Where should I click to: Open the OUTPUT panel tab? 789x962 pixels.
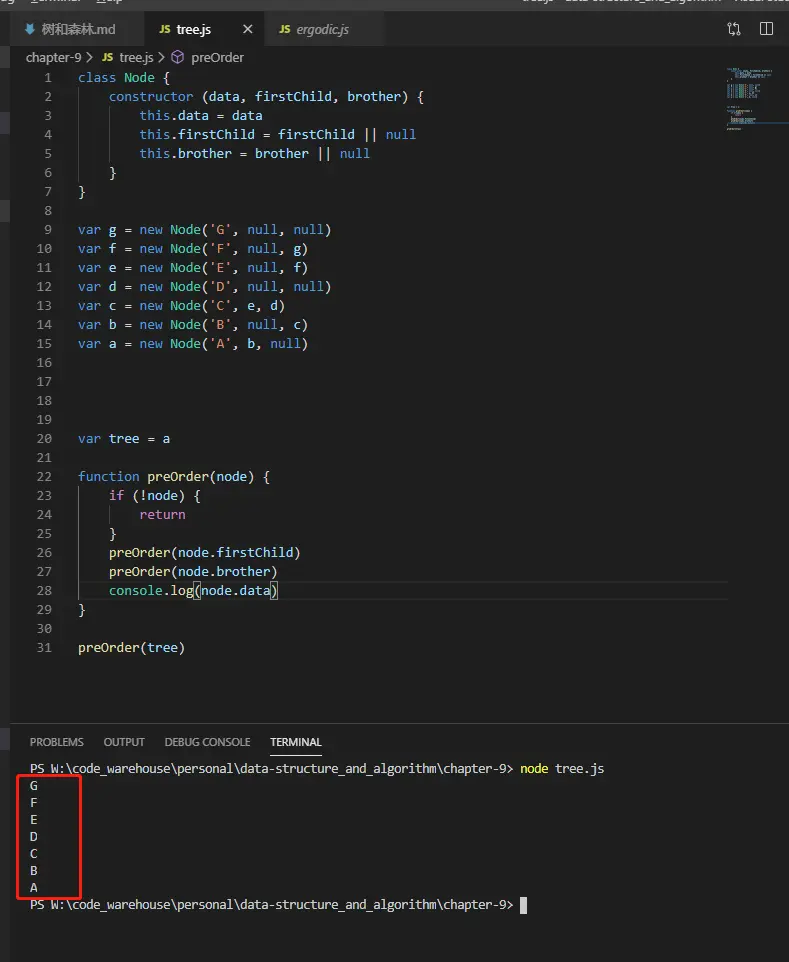[124, 742]
